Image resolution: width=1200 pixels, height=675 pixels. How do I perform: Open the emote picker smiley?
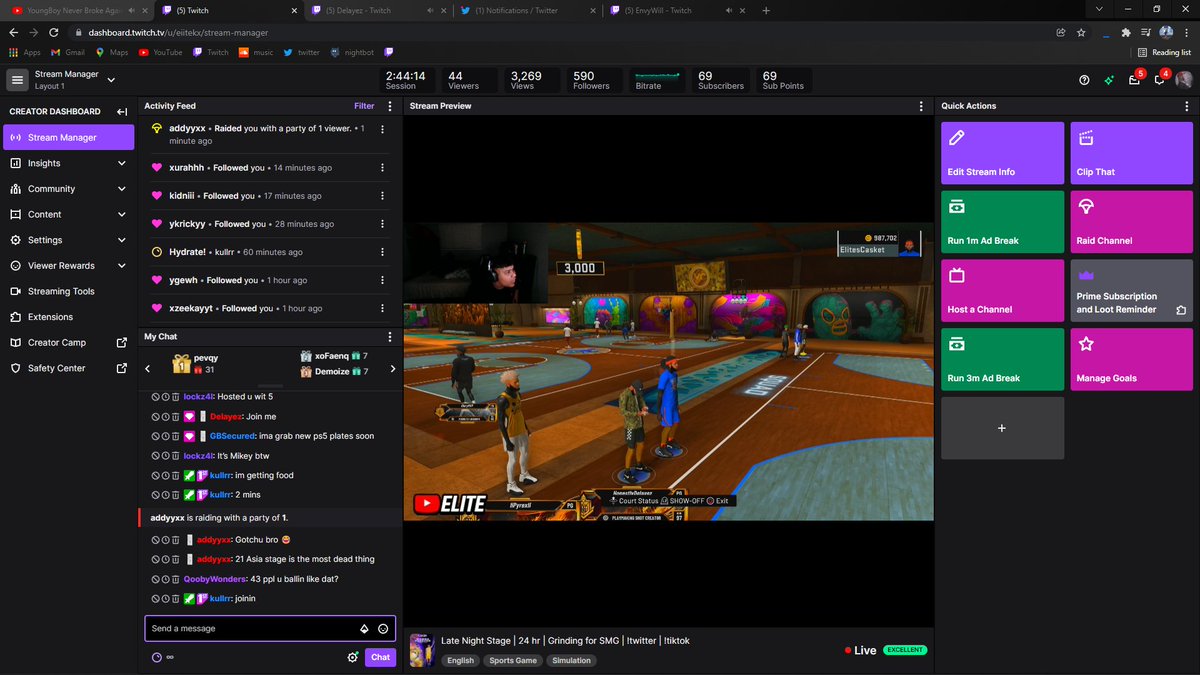coord(383,629)
